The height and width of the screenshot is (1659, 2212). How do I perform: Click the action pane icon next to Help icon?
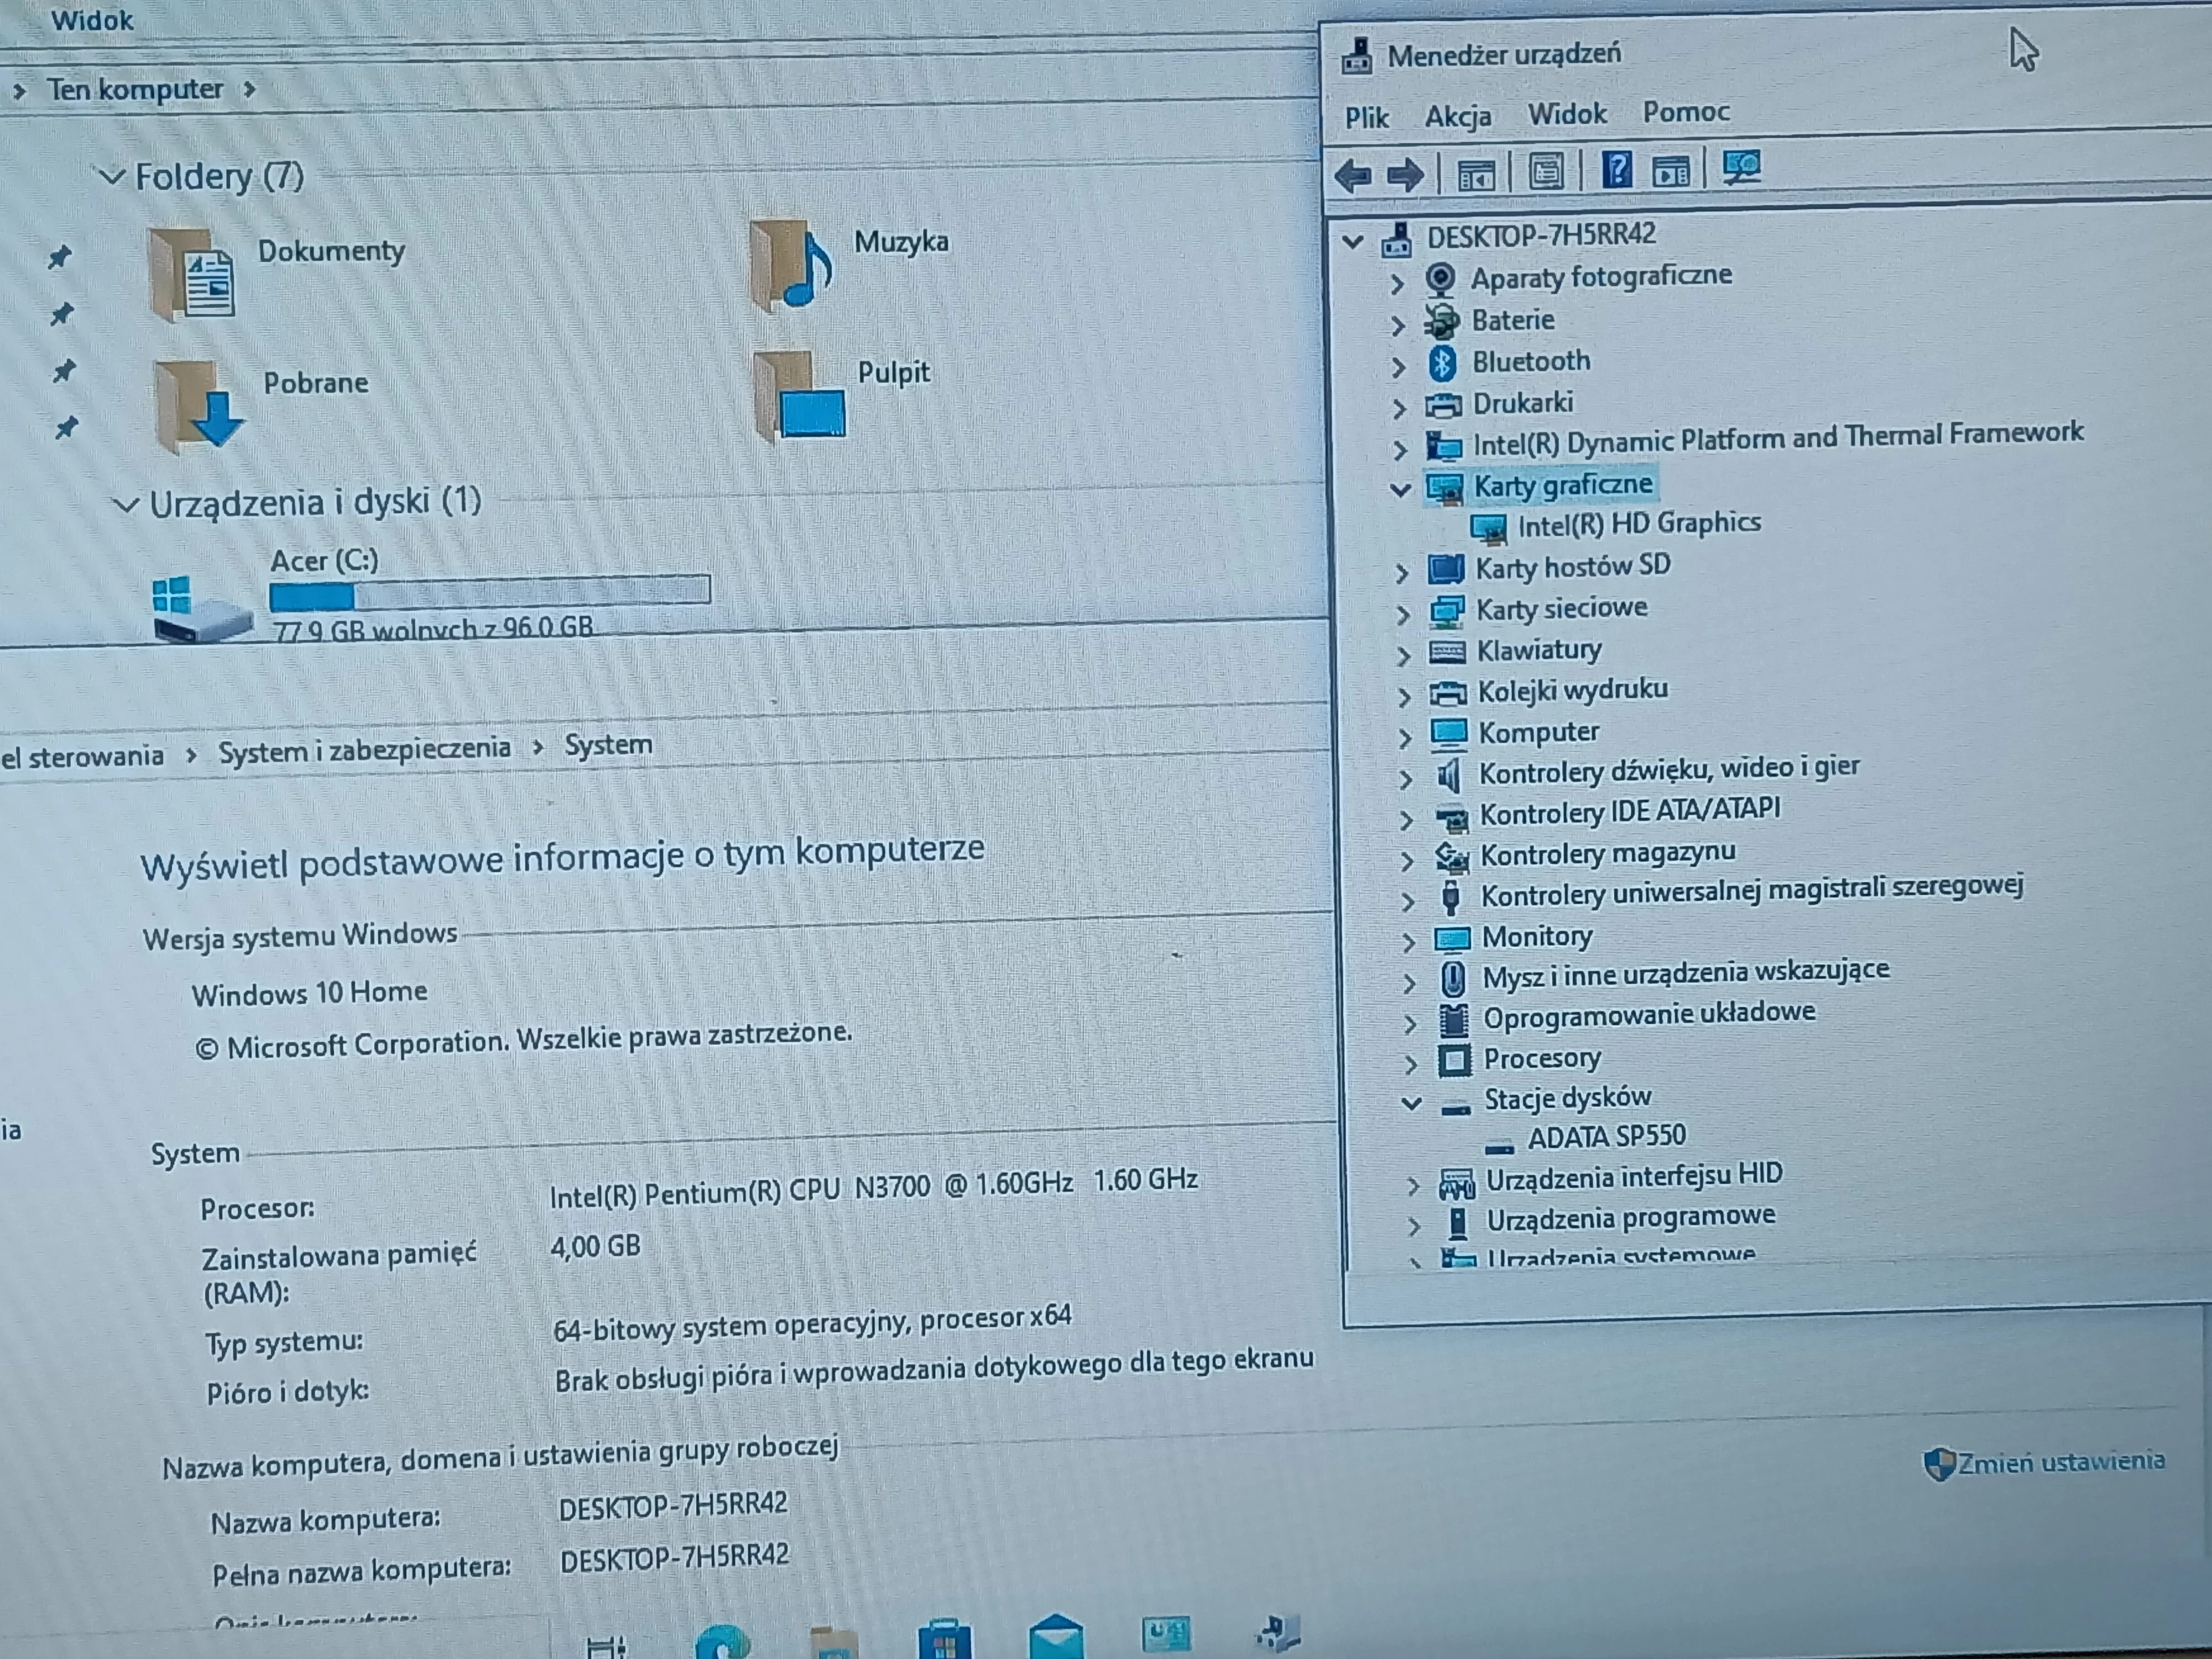pyautogui.click(x=1671, y=171)
